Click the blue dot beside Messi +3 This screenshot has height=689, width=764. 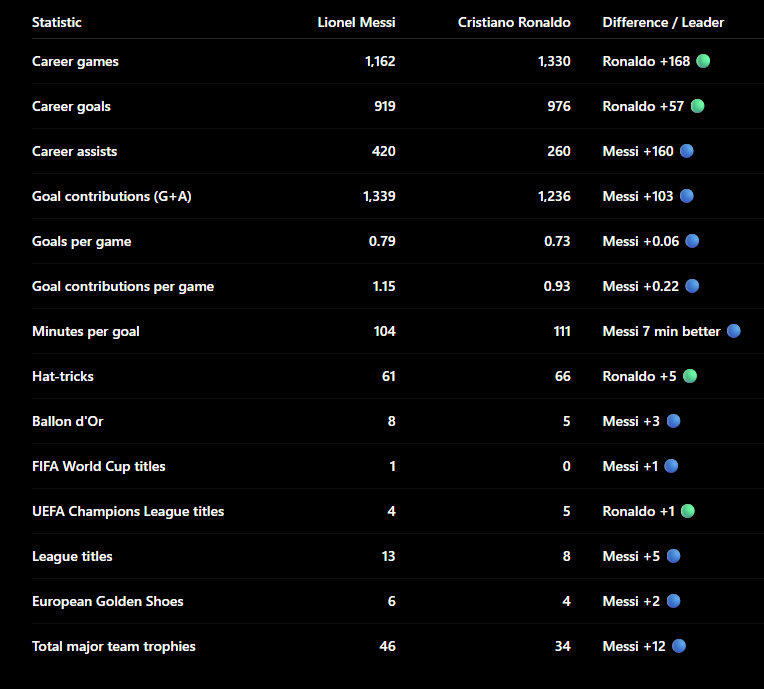tap(674, 421)
